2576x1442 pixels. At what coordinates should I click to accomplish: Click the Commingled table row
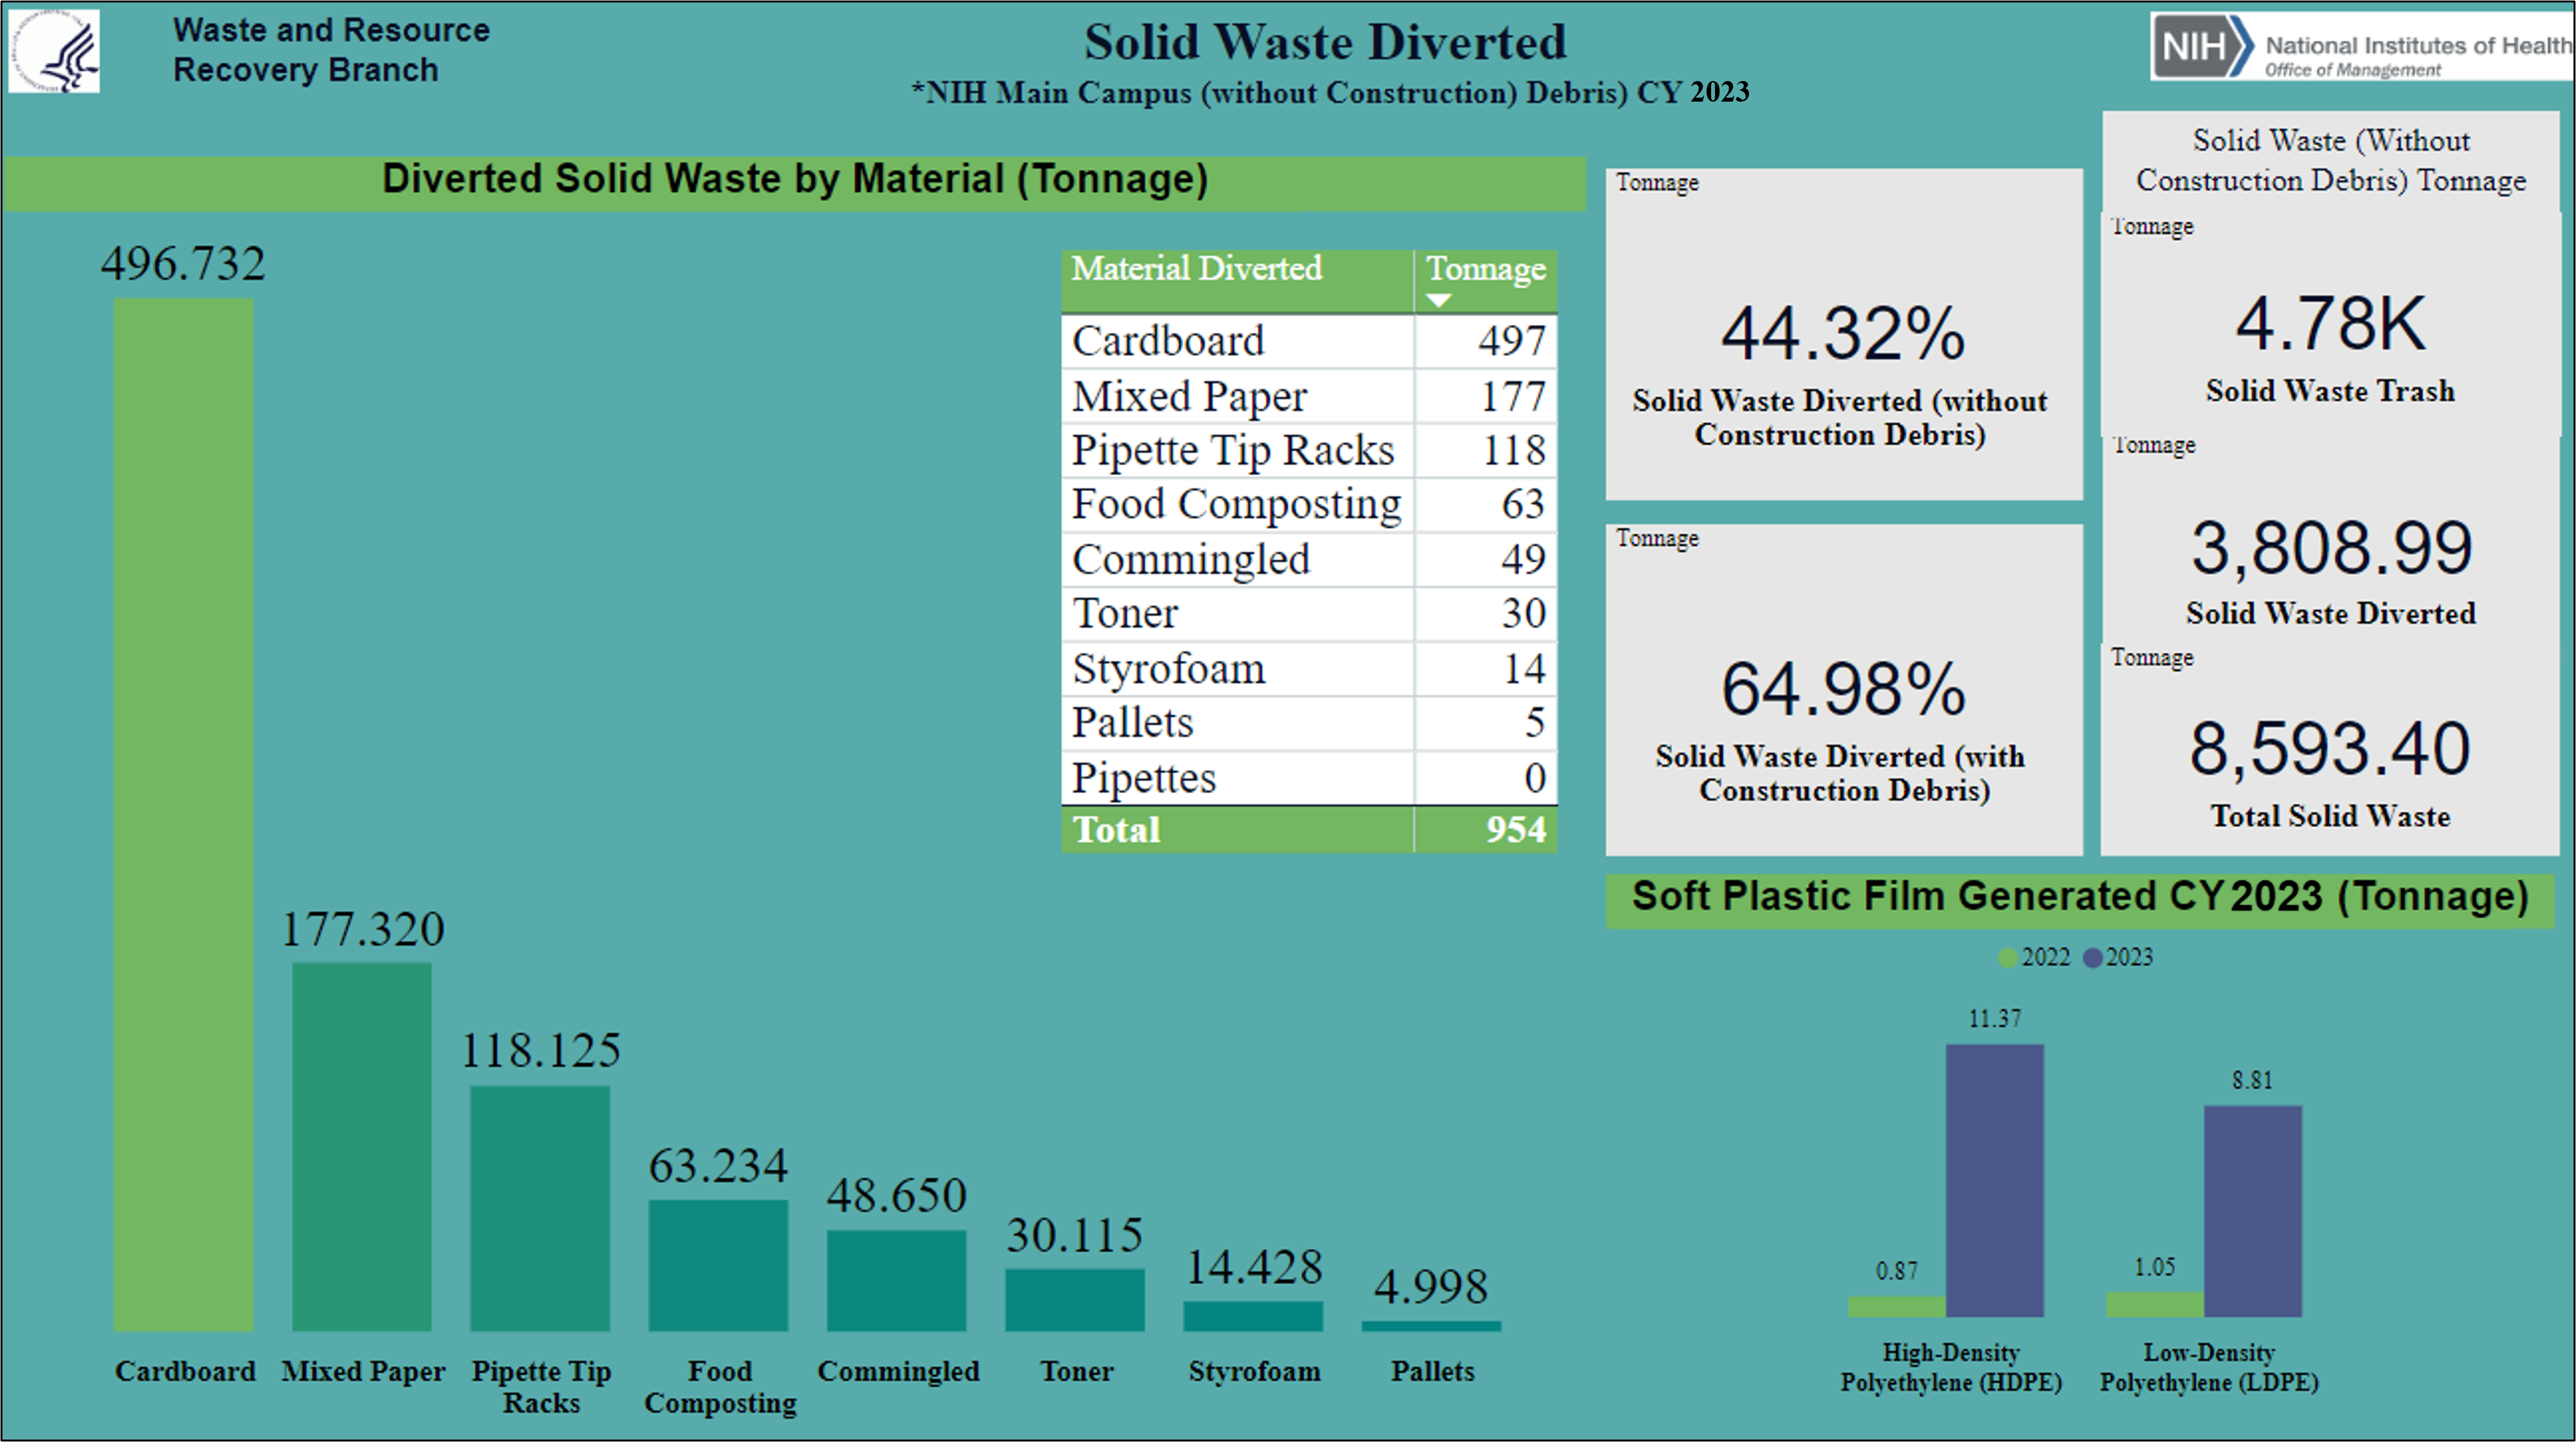coord(1309,559)
